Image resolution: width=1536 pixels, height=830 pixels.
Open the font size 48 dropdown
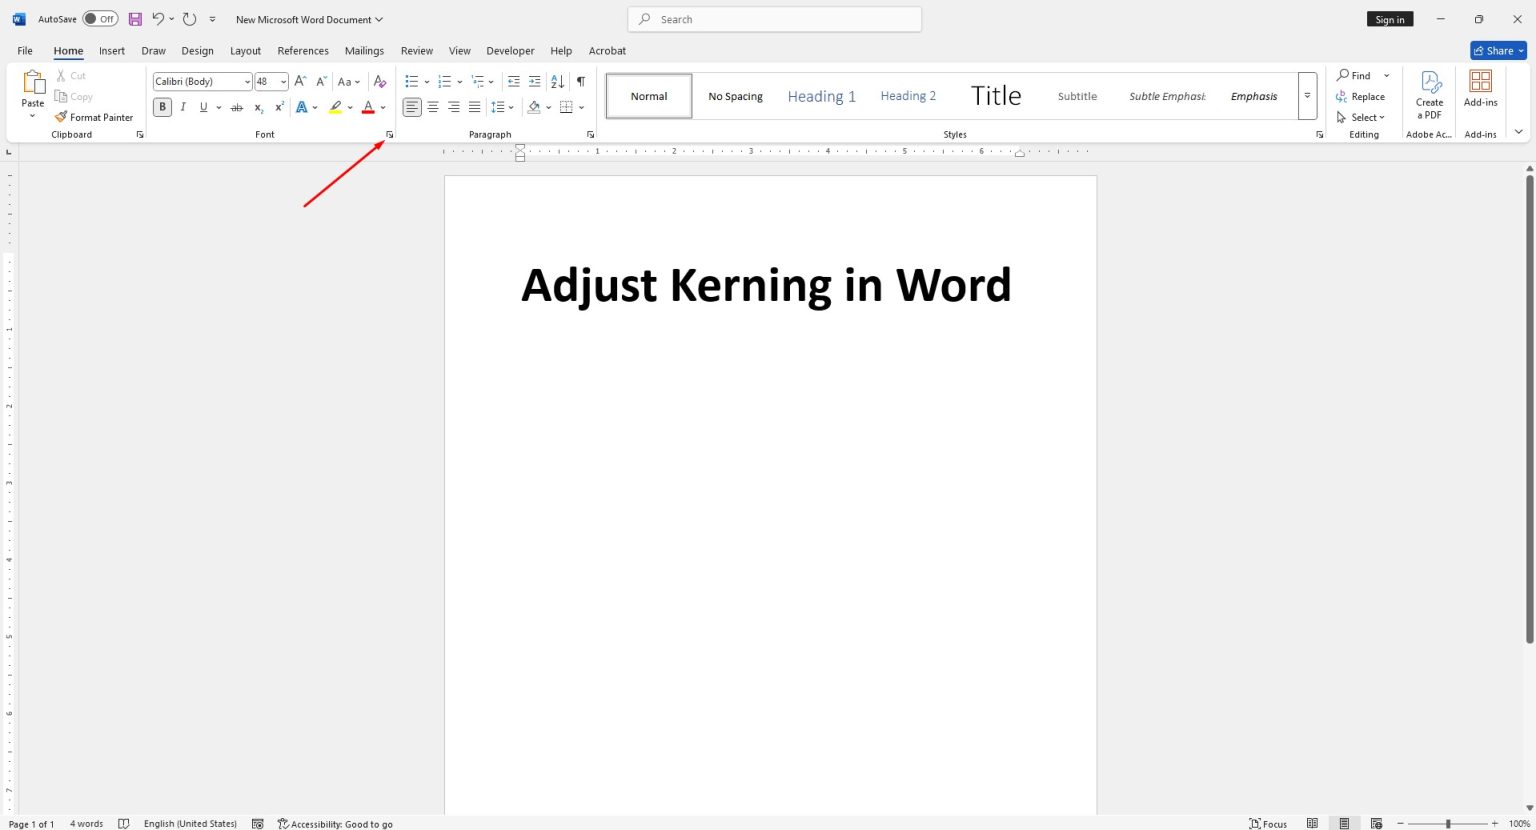[284, 82]
